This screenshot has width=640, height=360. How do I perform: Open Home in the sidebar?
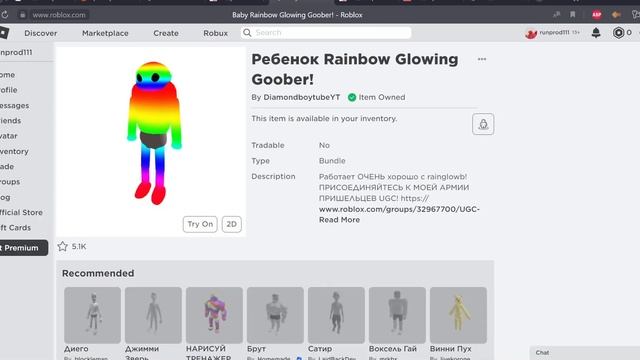coord(7,75)
